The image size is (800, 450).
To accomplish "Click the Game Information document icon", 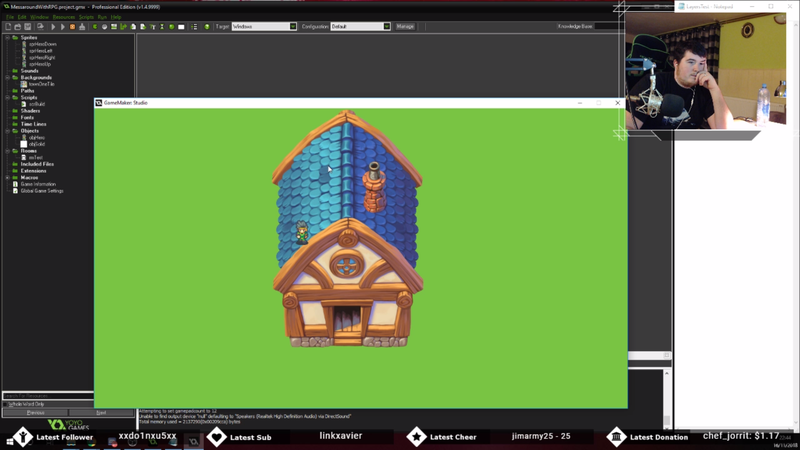I will pos(15,184).
